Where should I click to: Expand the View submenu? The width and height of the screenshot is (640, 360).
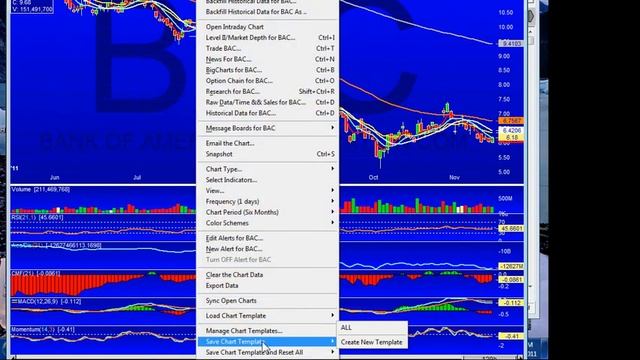click(x=268, y=191)
